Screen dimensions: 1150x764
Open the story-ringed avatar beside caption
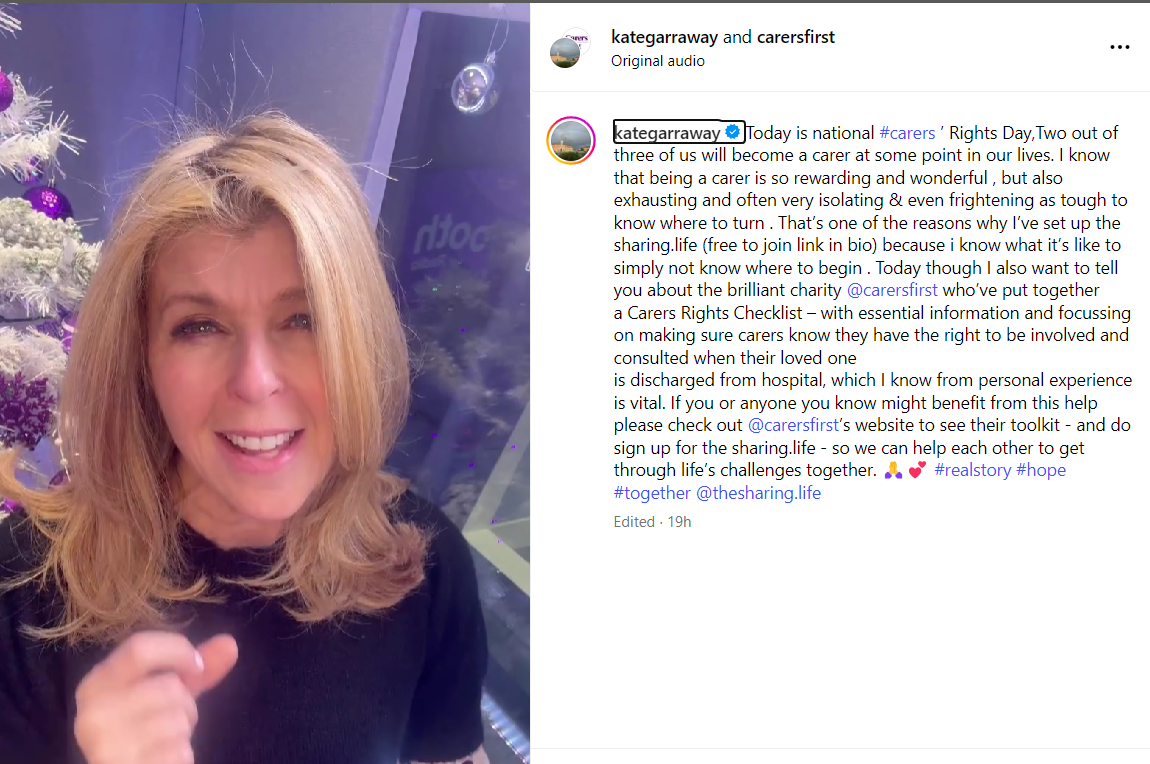571,140
